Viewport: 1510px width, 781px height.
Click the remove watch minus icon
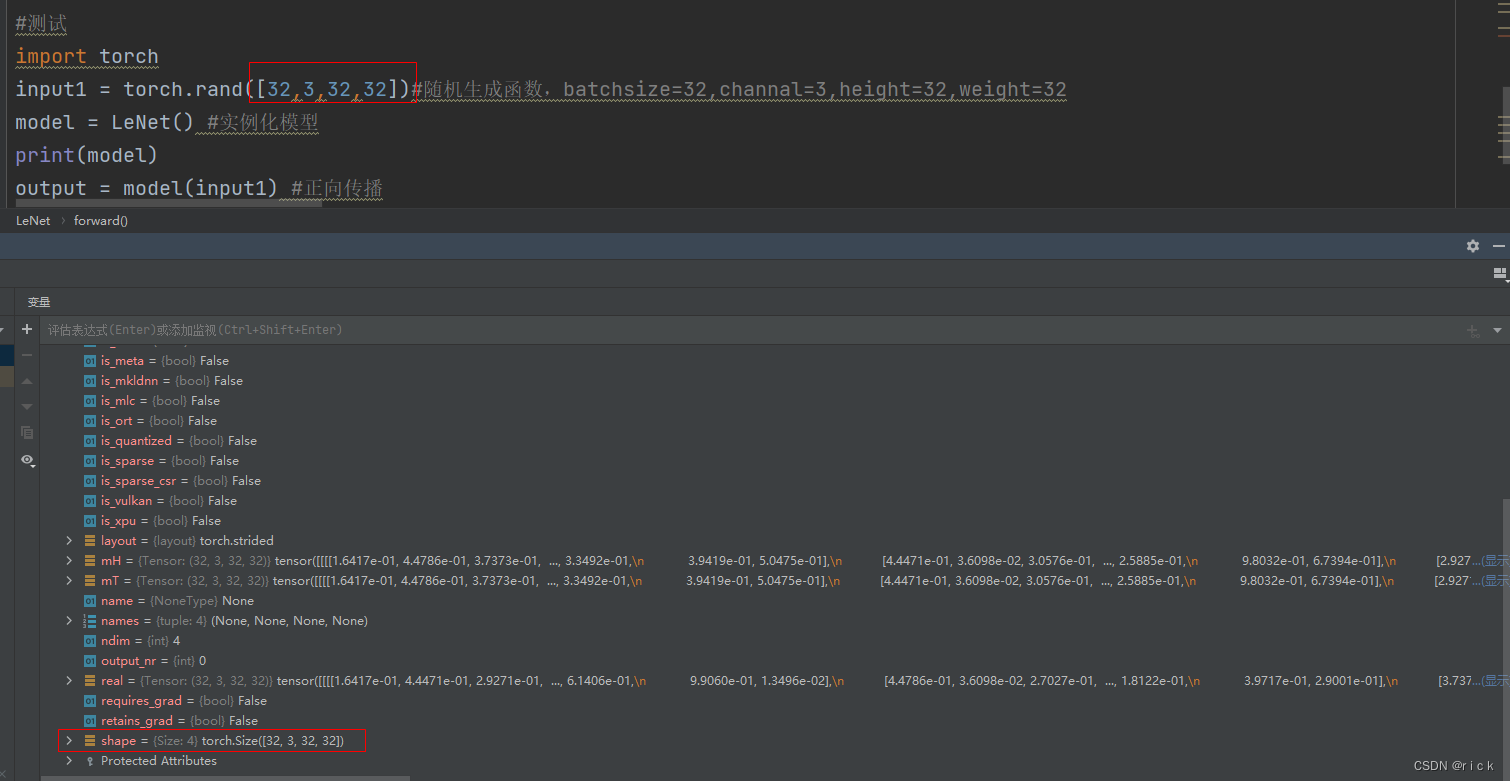[x=27, y=355]
